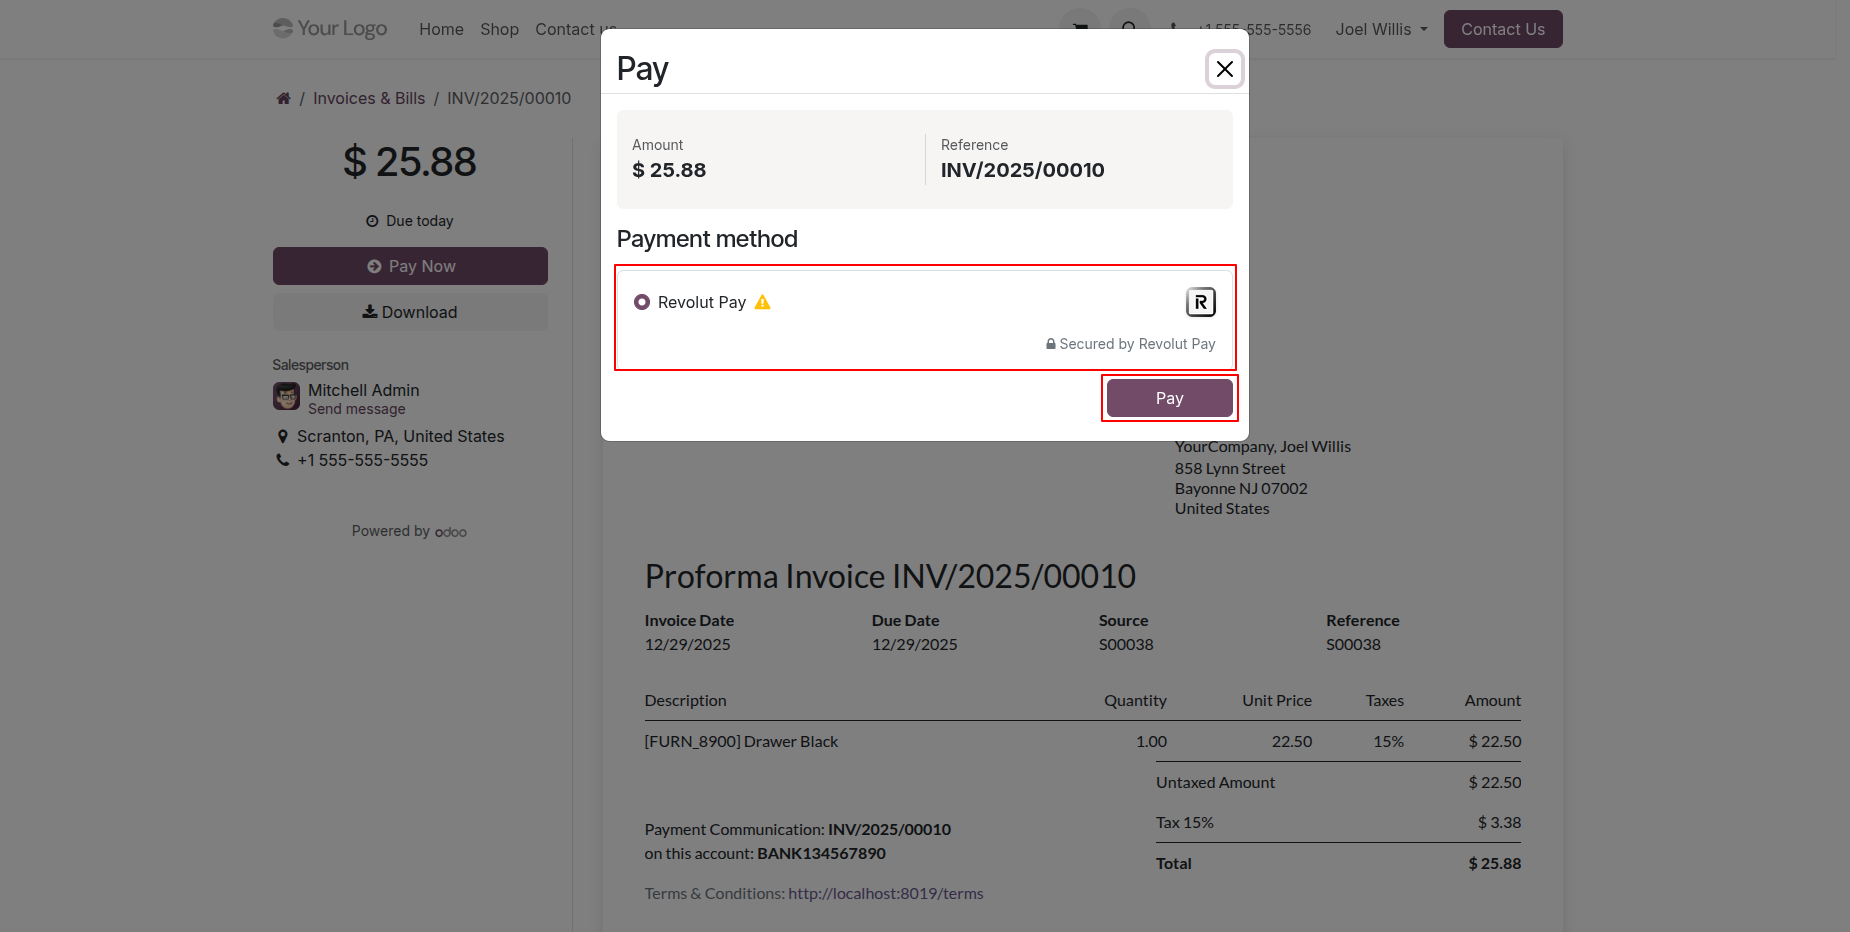The image size is (1850, 932).
Task: Close the Pay dialog
Action: 1224,69
